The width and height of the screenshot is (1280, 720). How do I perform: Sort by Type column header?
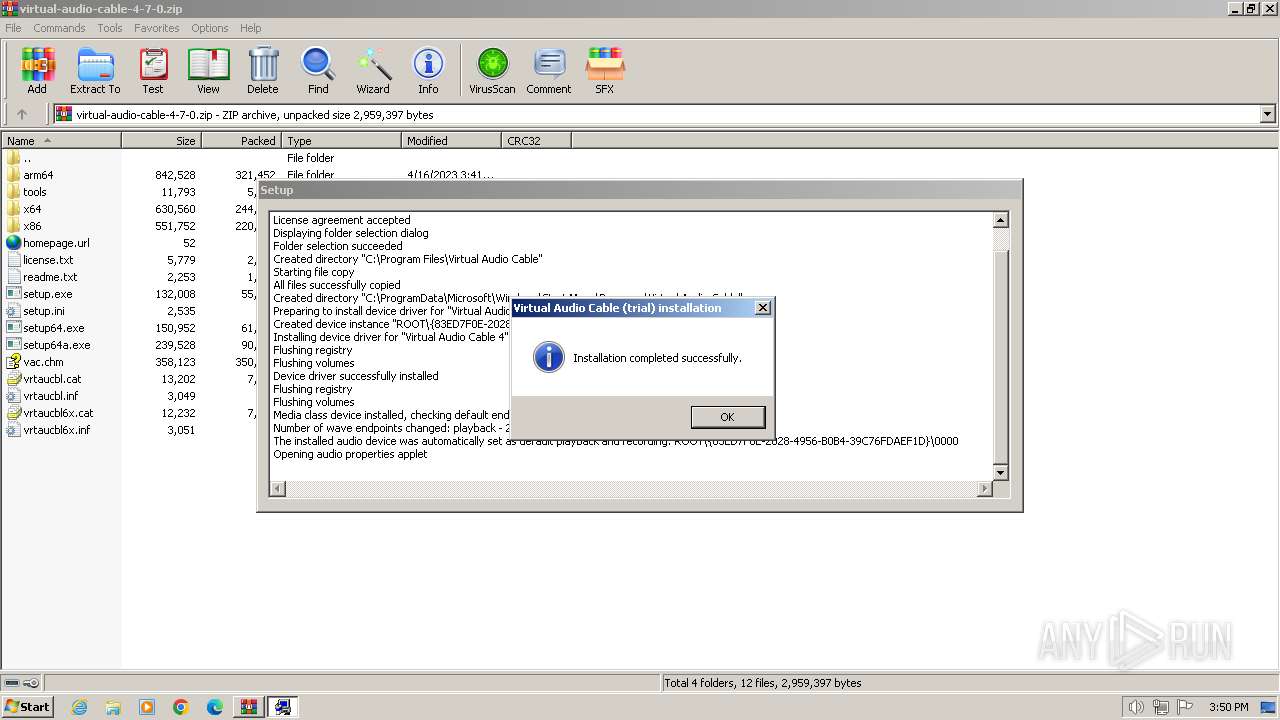click(x=341, y=141)
